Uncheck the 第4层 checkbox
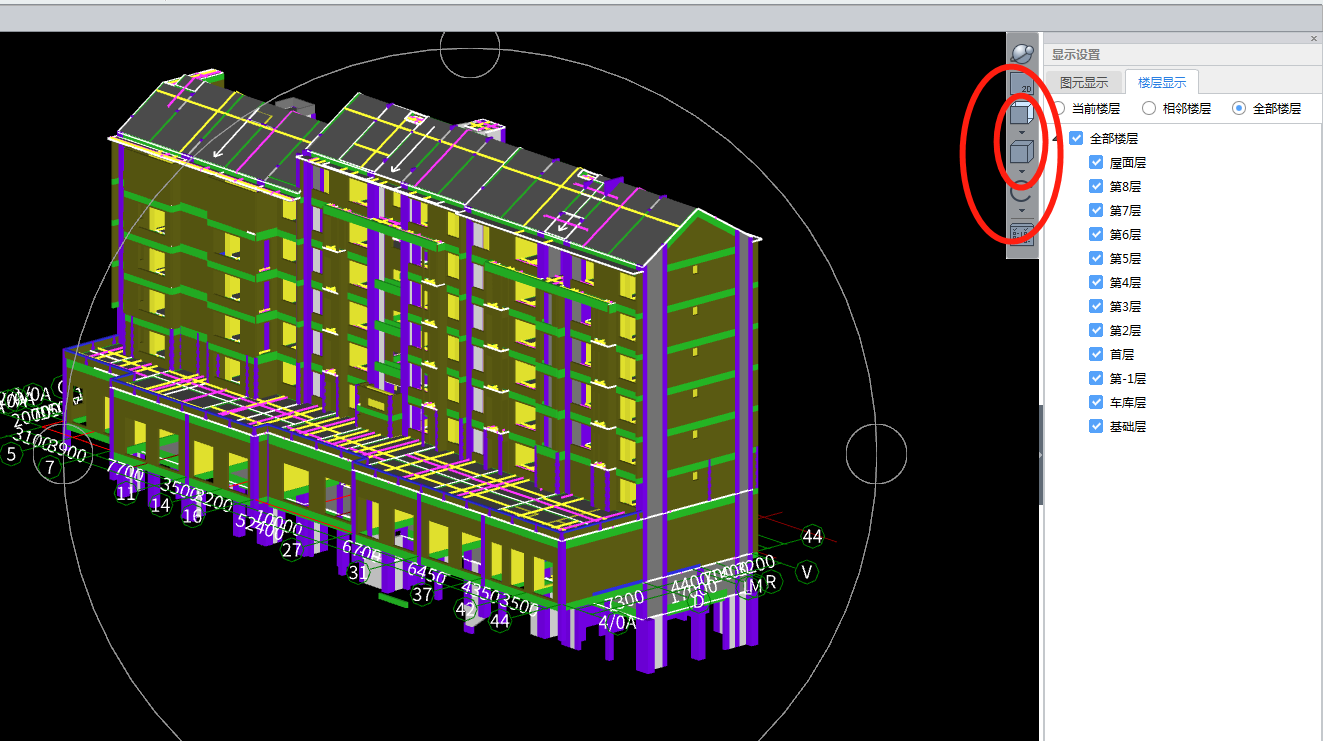The image size is (1323, 741). point(1096,282)
